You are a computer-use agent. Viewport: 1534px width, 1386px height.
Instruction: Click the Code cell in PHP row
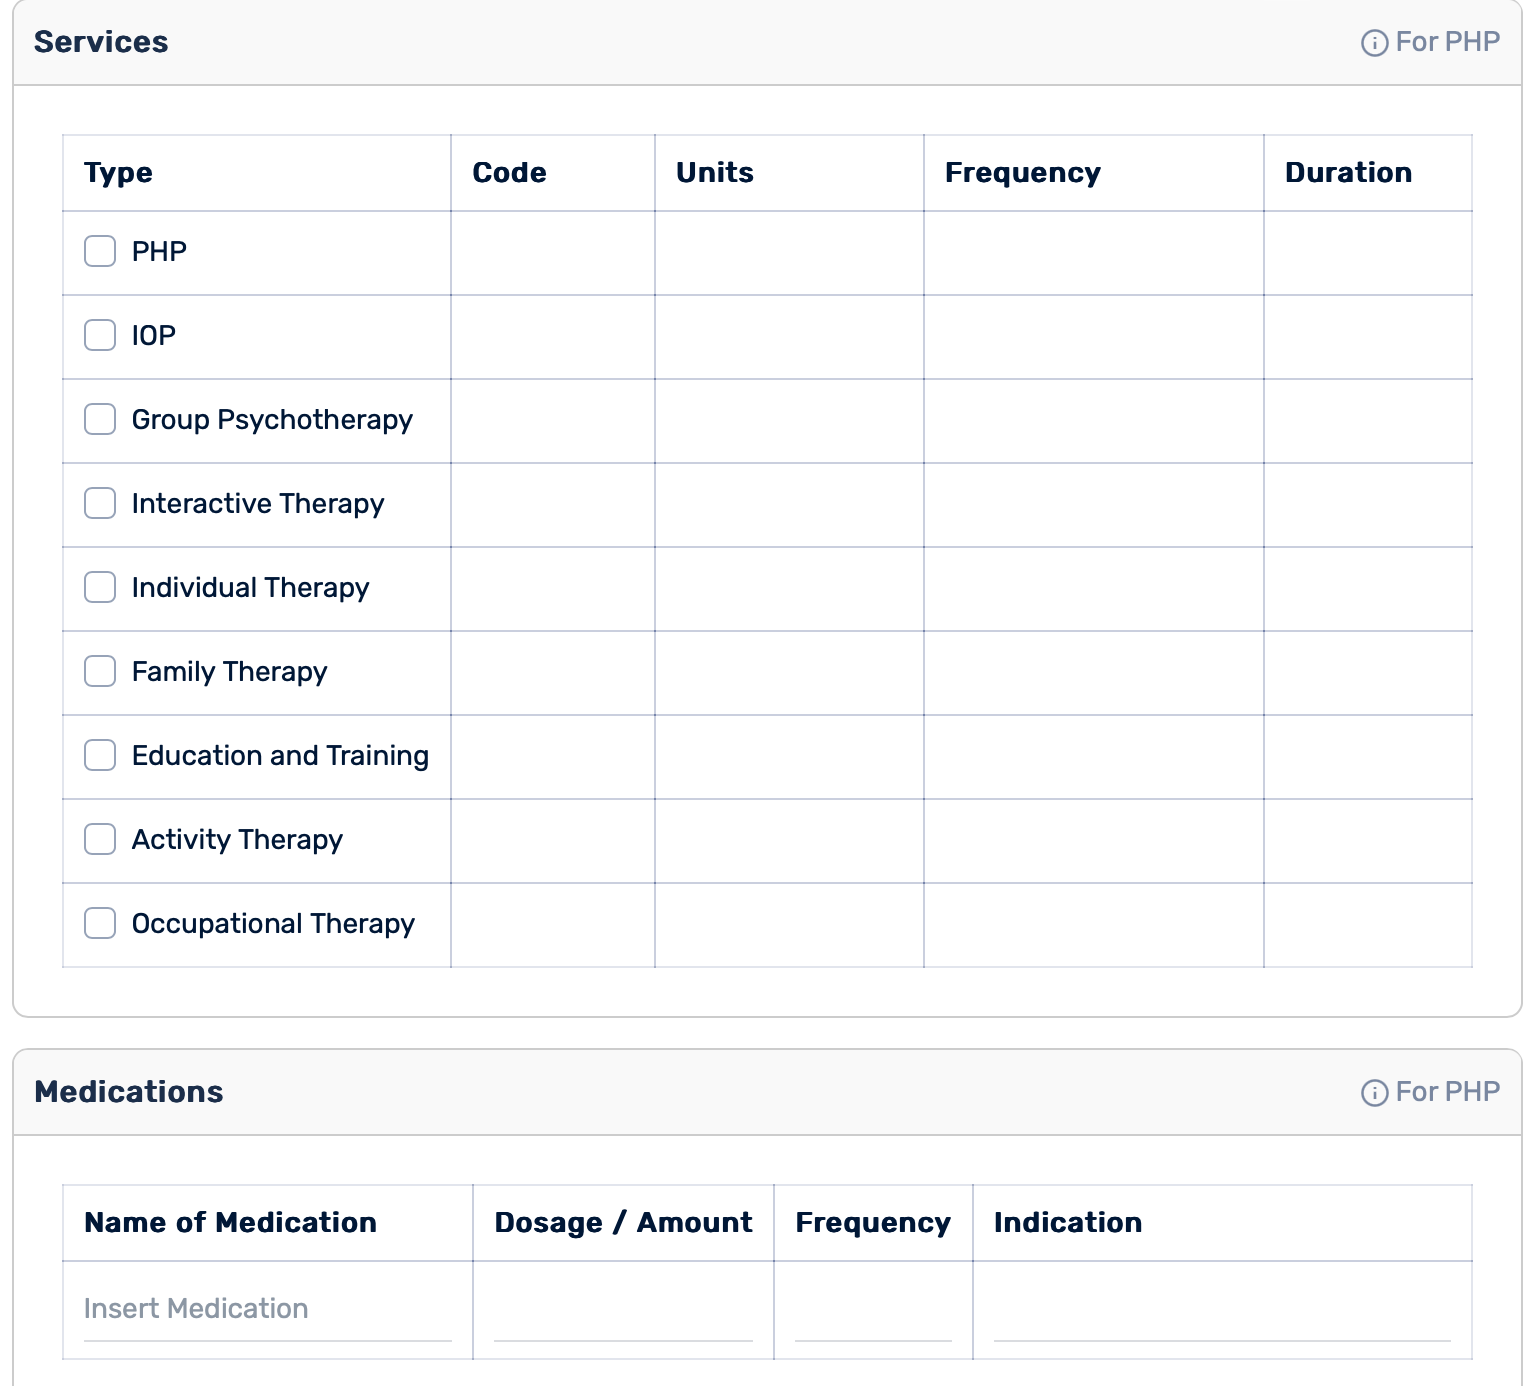[x=552, y=253]
